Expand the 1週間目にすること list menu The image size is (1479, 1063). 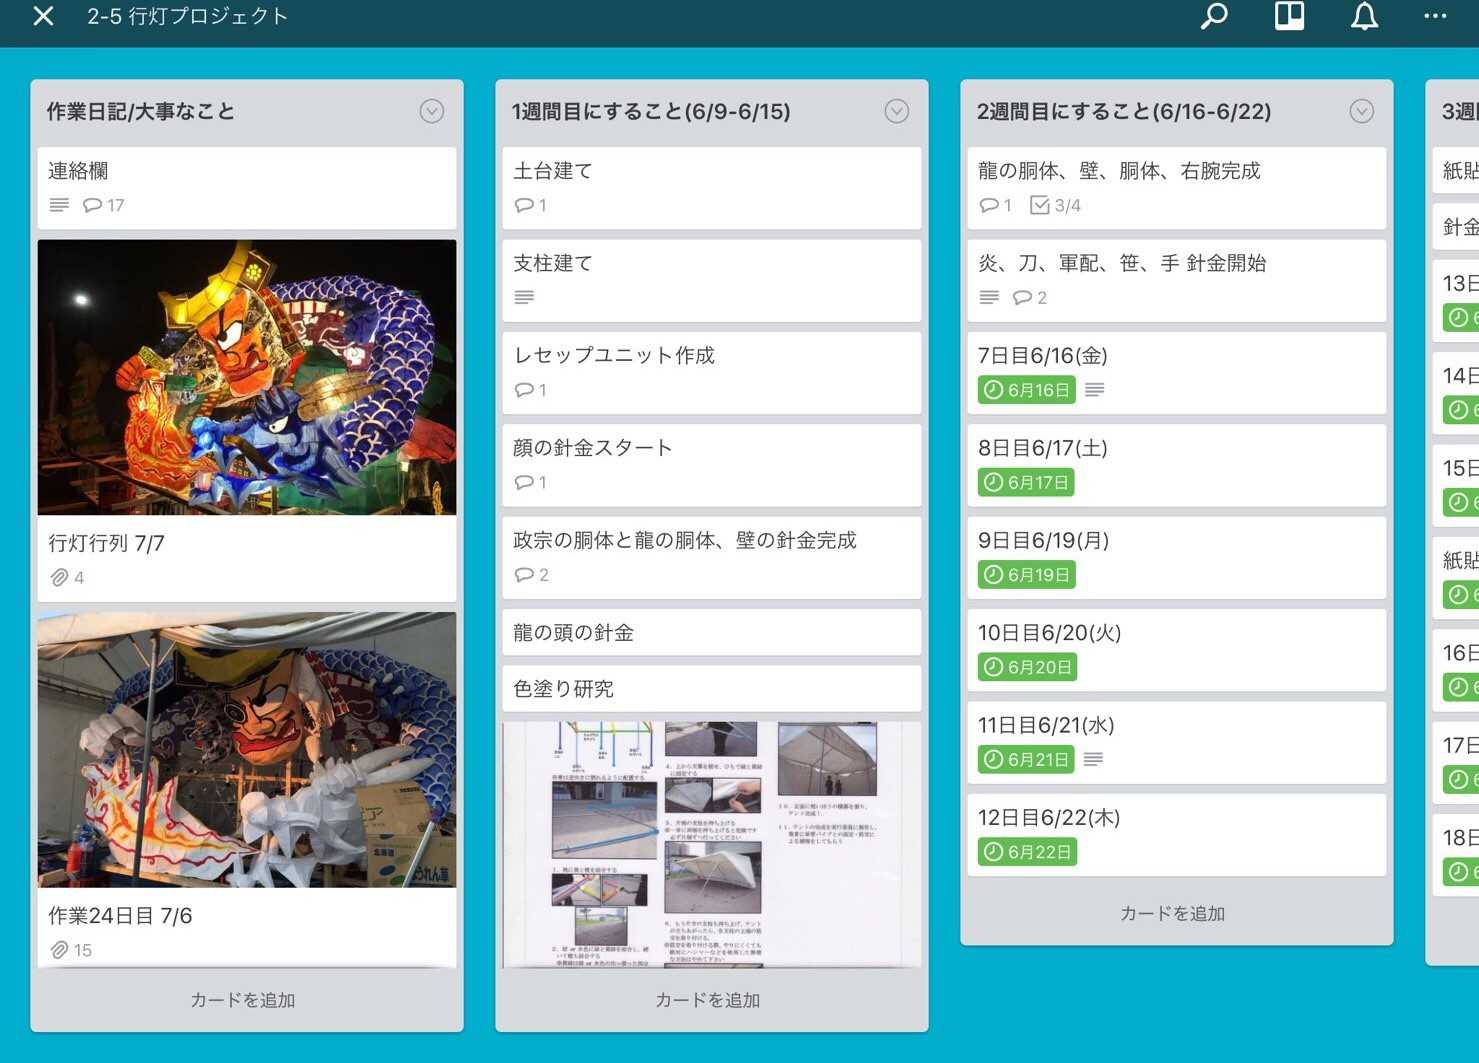[x=897, y=111]
